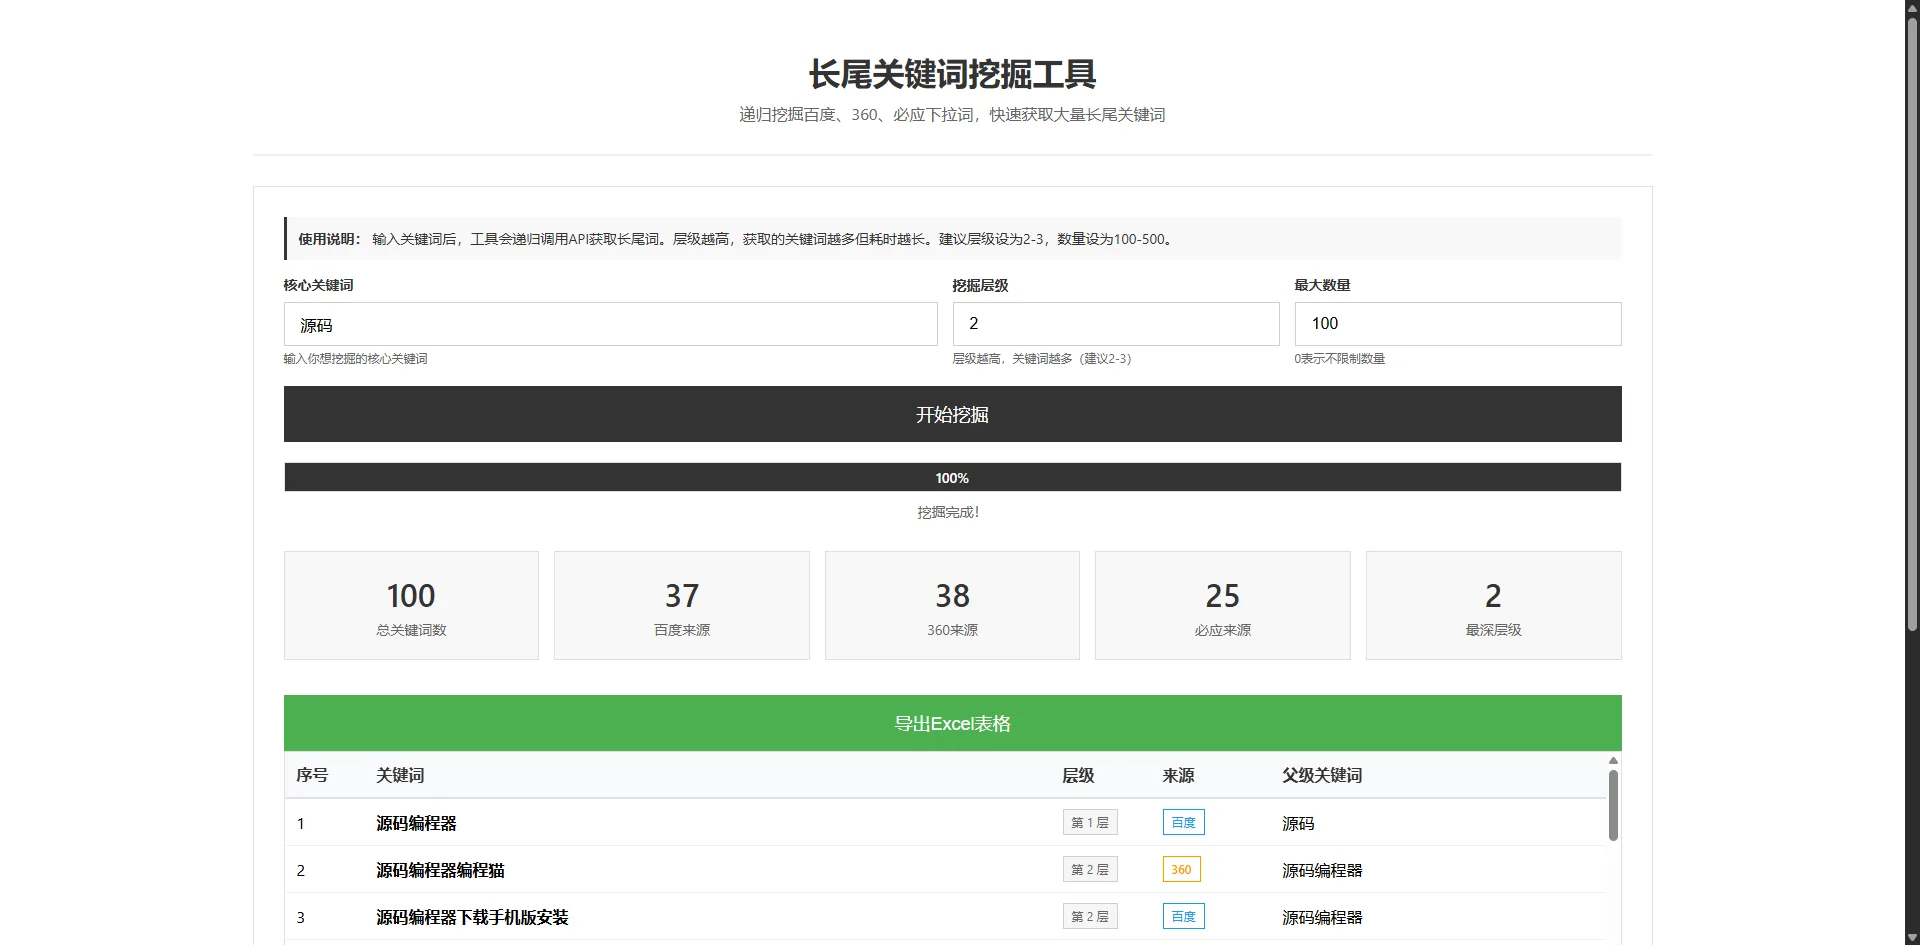The width and height of the screenshot is (1920, 945).
Task: Click the parent keyword 源码 in row 1
Action: 1298,823
